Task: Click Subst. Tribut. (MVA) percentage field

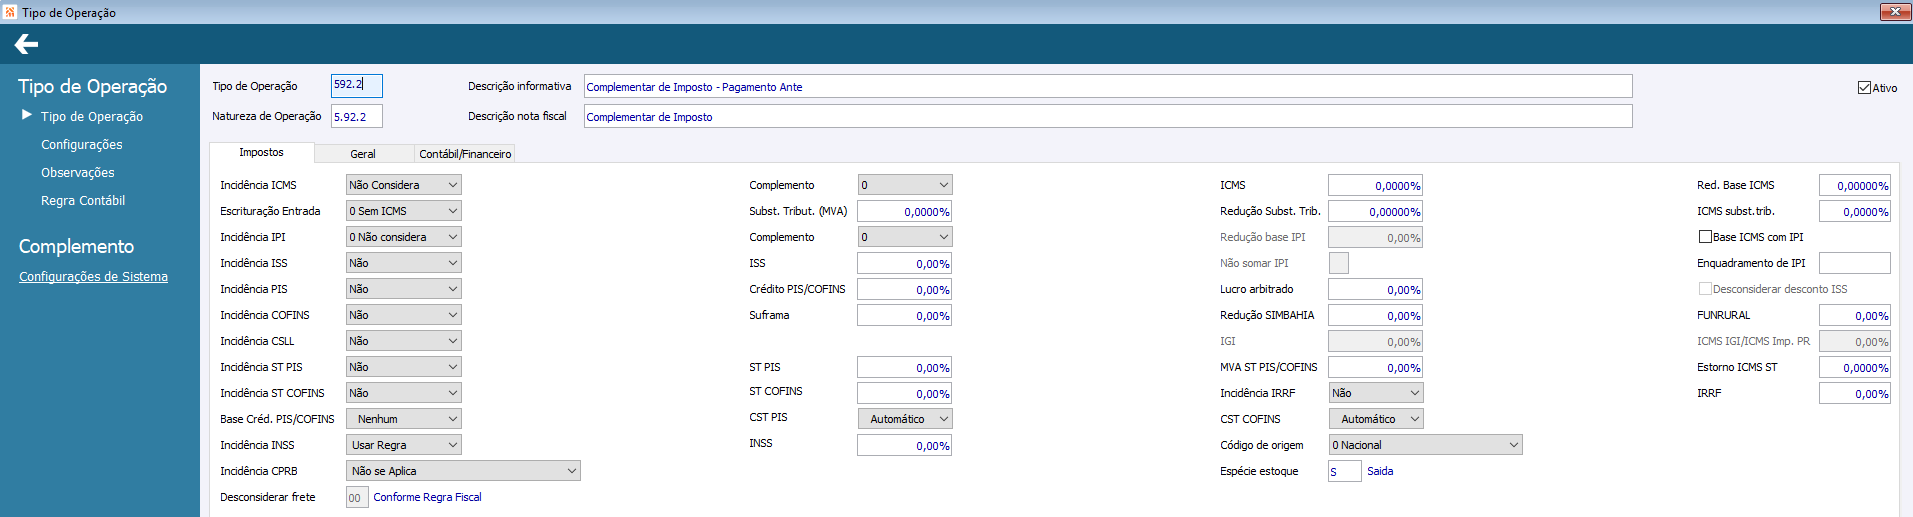Action: pyautogui.click(x=904, y=211)
